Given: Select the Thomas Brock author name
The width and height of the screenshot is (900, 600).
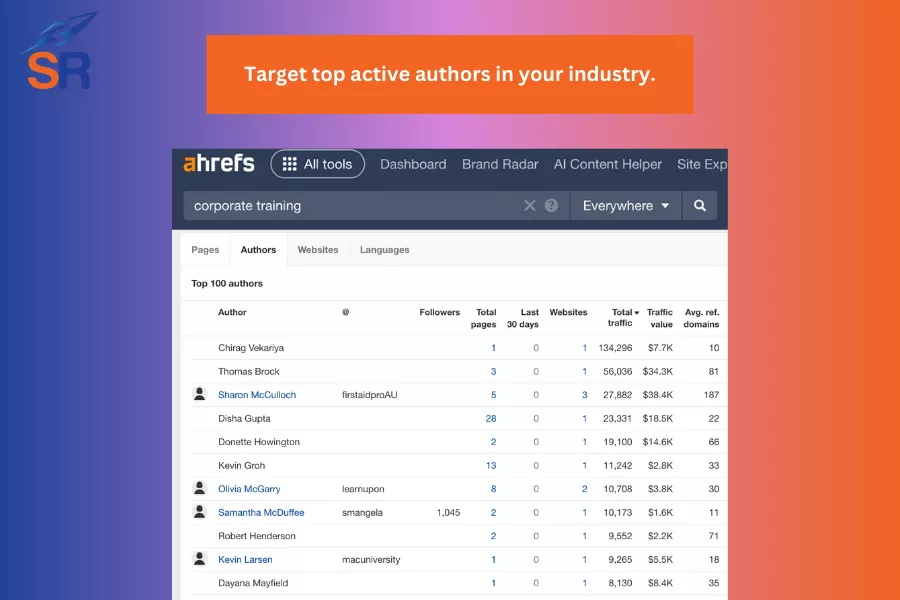Looking at the screenshot, I should 249,371.
